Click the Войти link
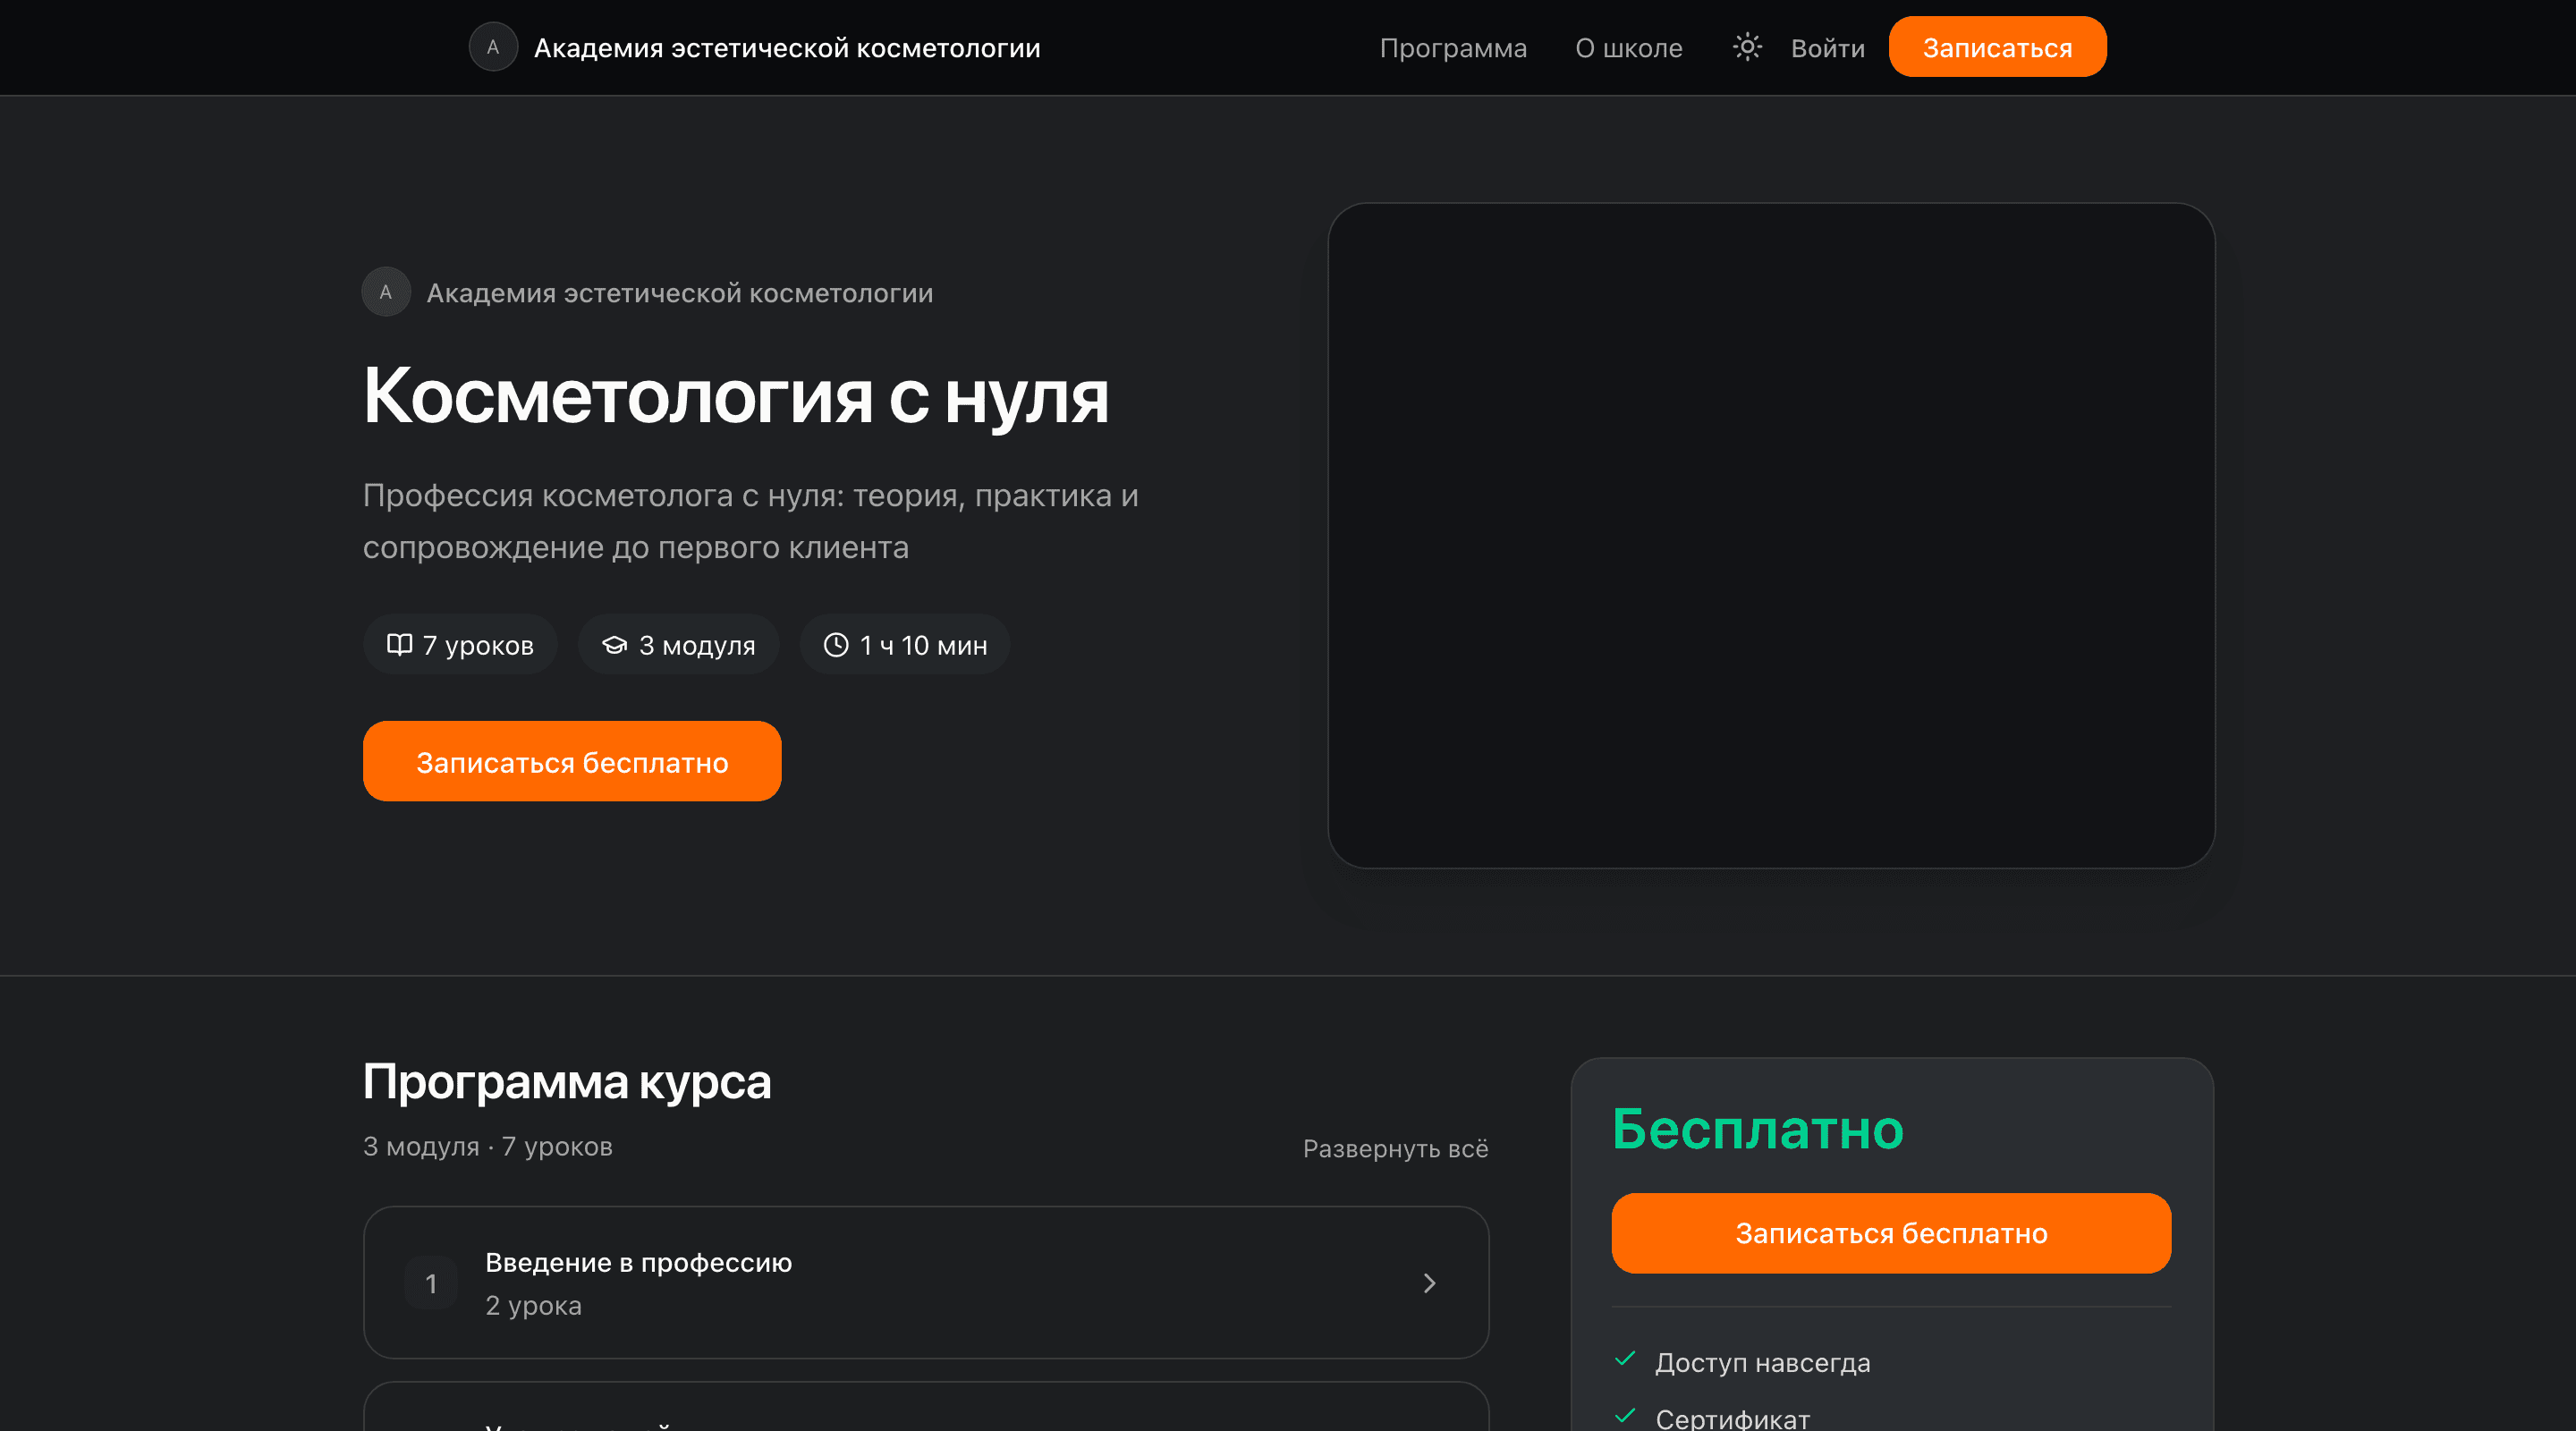Viewport: 2576px width, 1431px height. (x=1827, y=48)
